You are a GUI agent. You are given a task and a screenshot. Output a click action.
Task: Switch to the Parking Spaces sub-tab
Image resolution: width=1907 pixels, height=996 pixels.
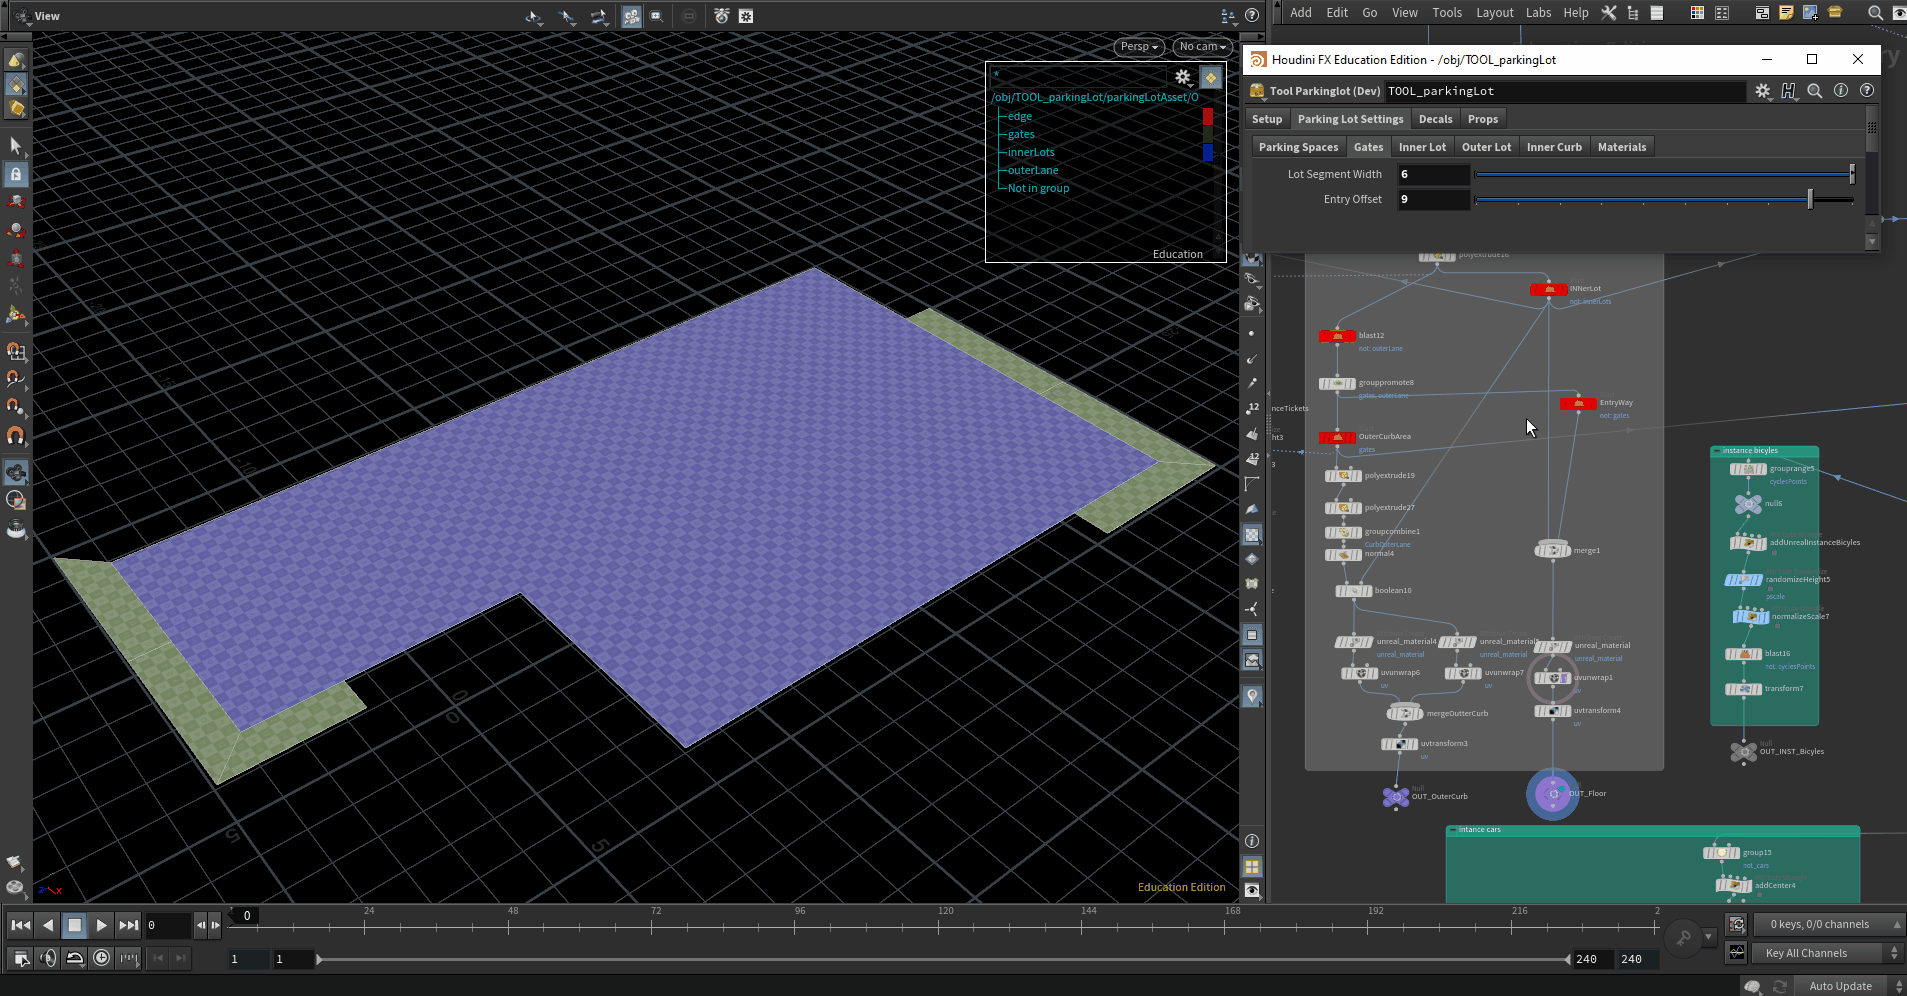tap(1298, 147)
